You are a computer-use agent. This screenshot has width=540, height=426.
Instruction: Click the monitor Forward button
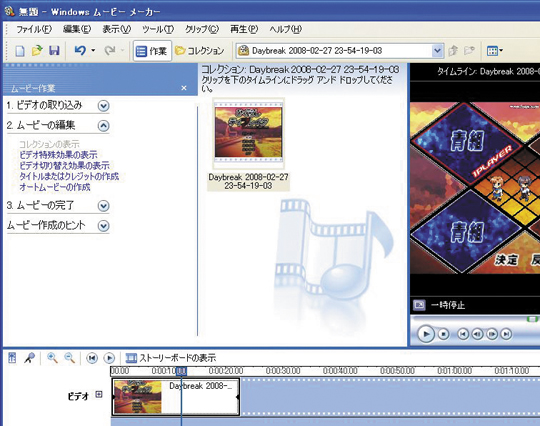[x=506, y=334]
